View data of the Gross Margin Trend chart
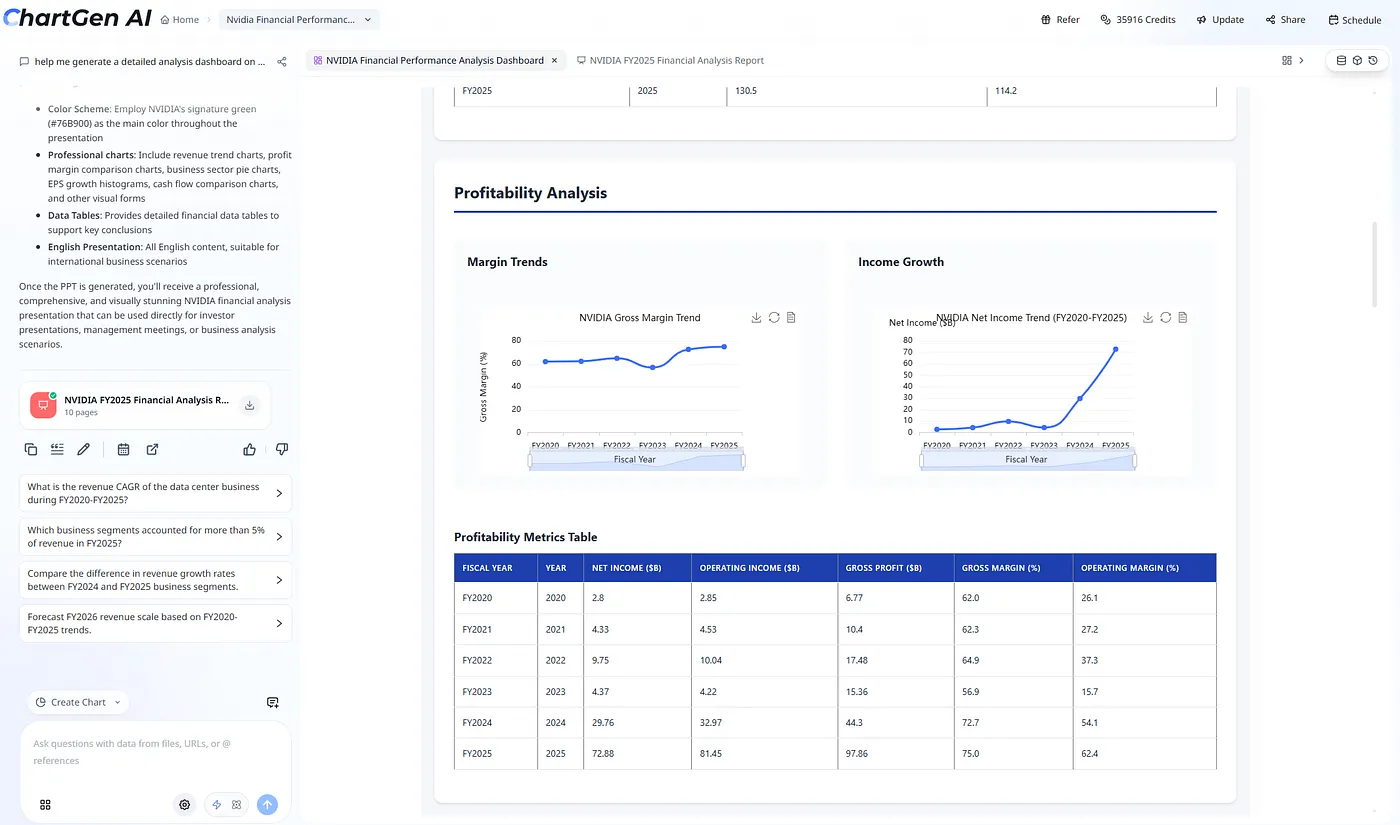Image resolution: width=1400 pixels, height=825 pixels. pyautogui.click(x=791, y=318)
